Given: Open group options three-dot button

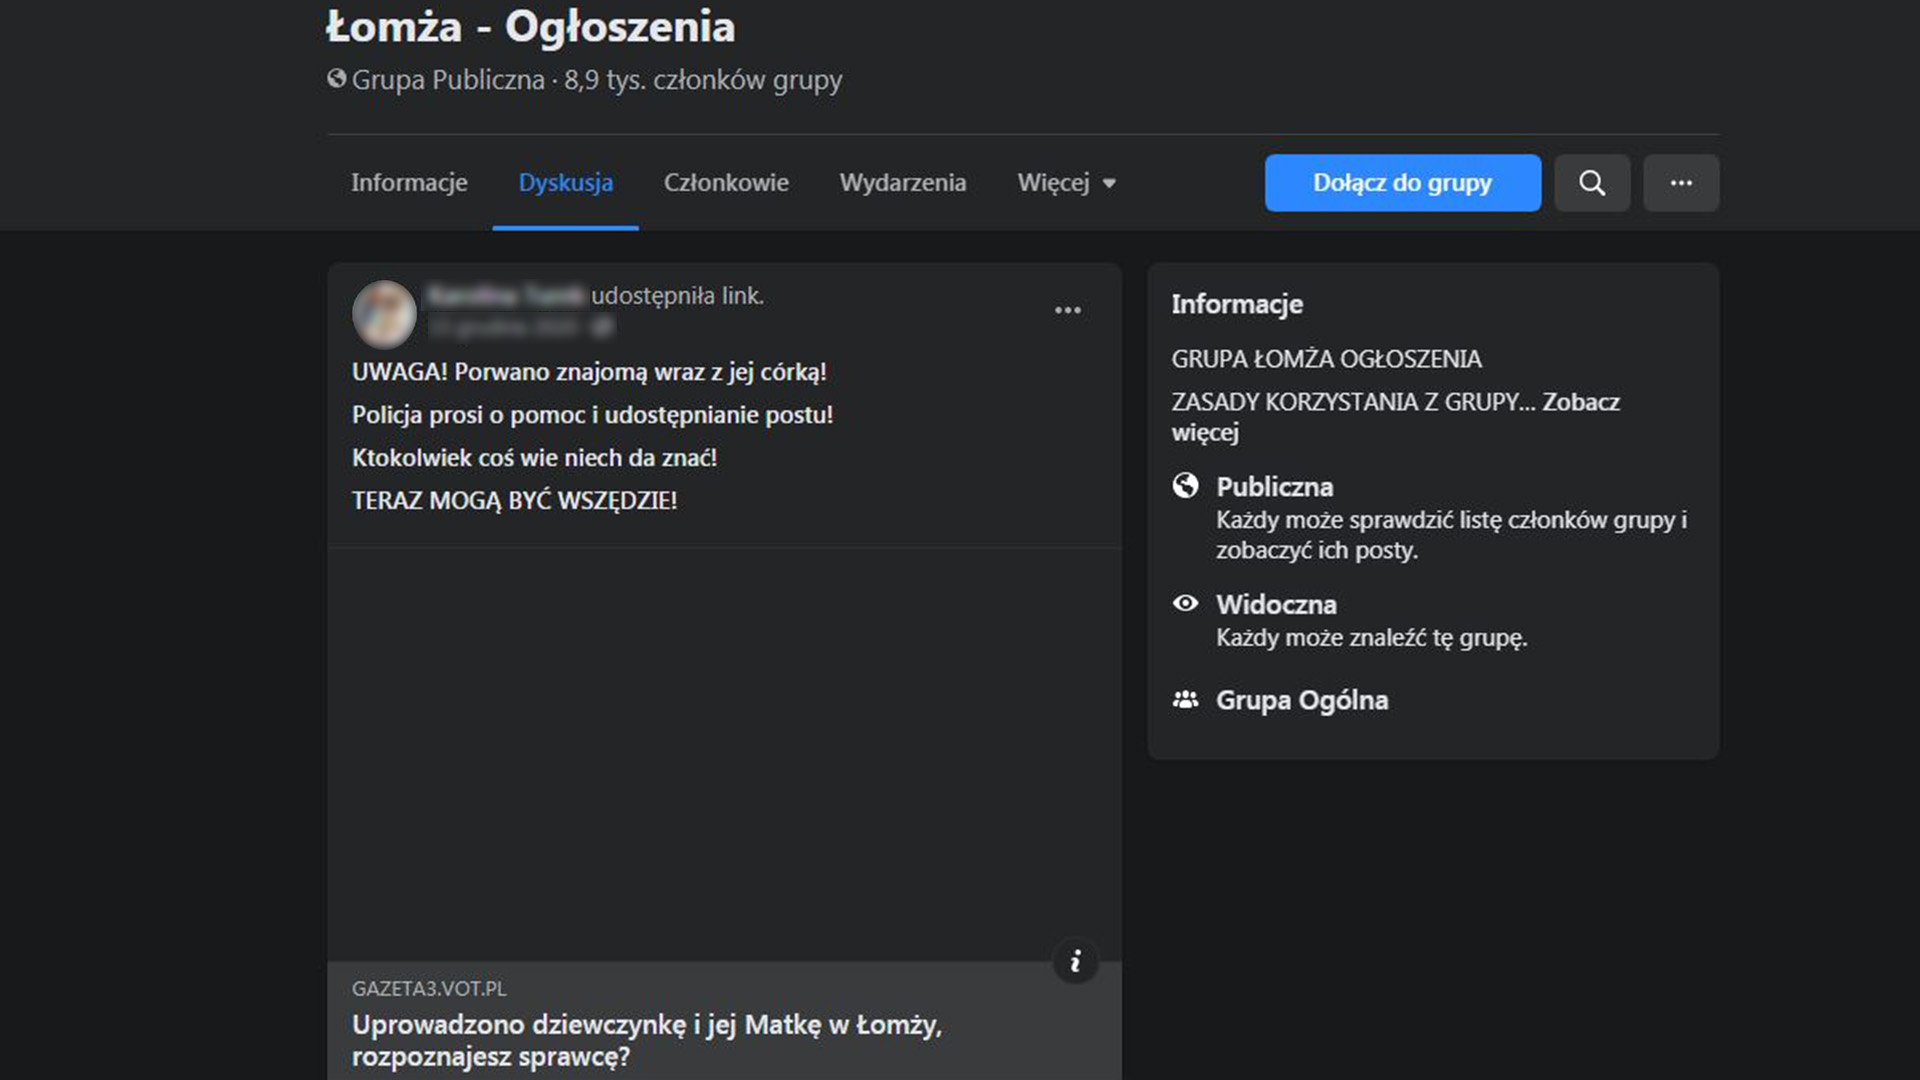Looking at the screenshot, I should click(1681, 183).
